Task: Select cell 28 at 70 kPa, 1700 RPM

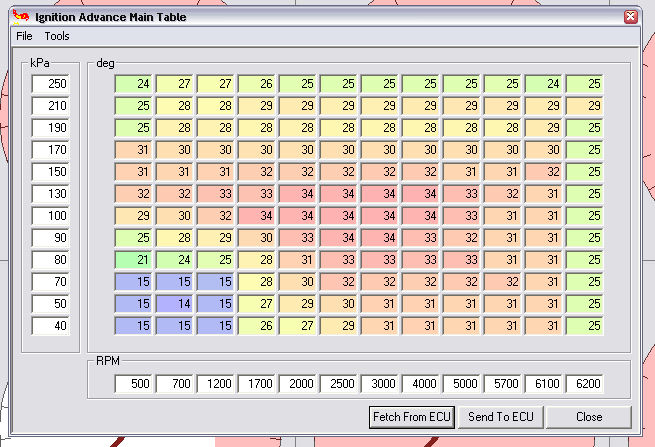Action: (x=256, y=282)
